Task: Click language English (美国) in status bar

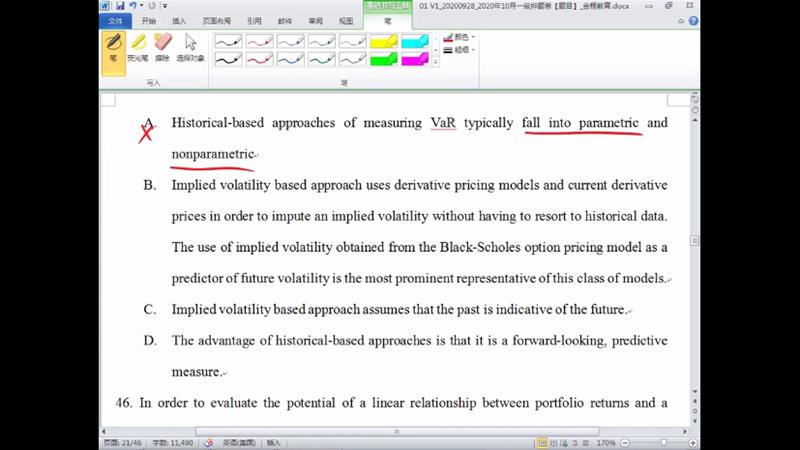Action: pos(239,443)
